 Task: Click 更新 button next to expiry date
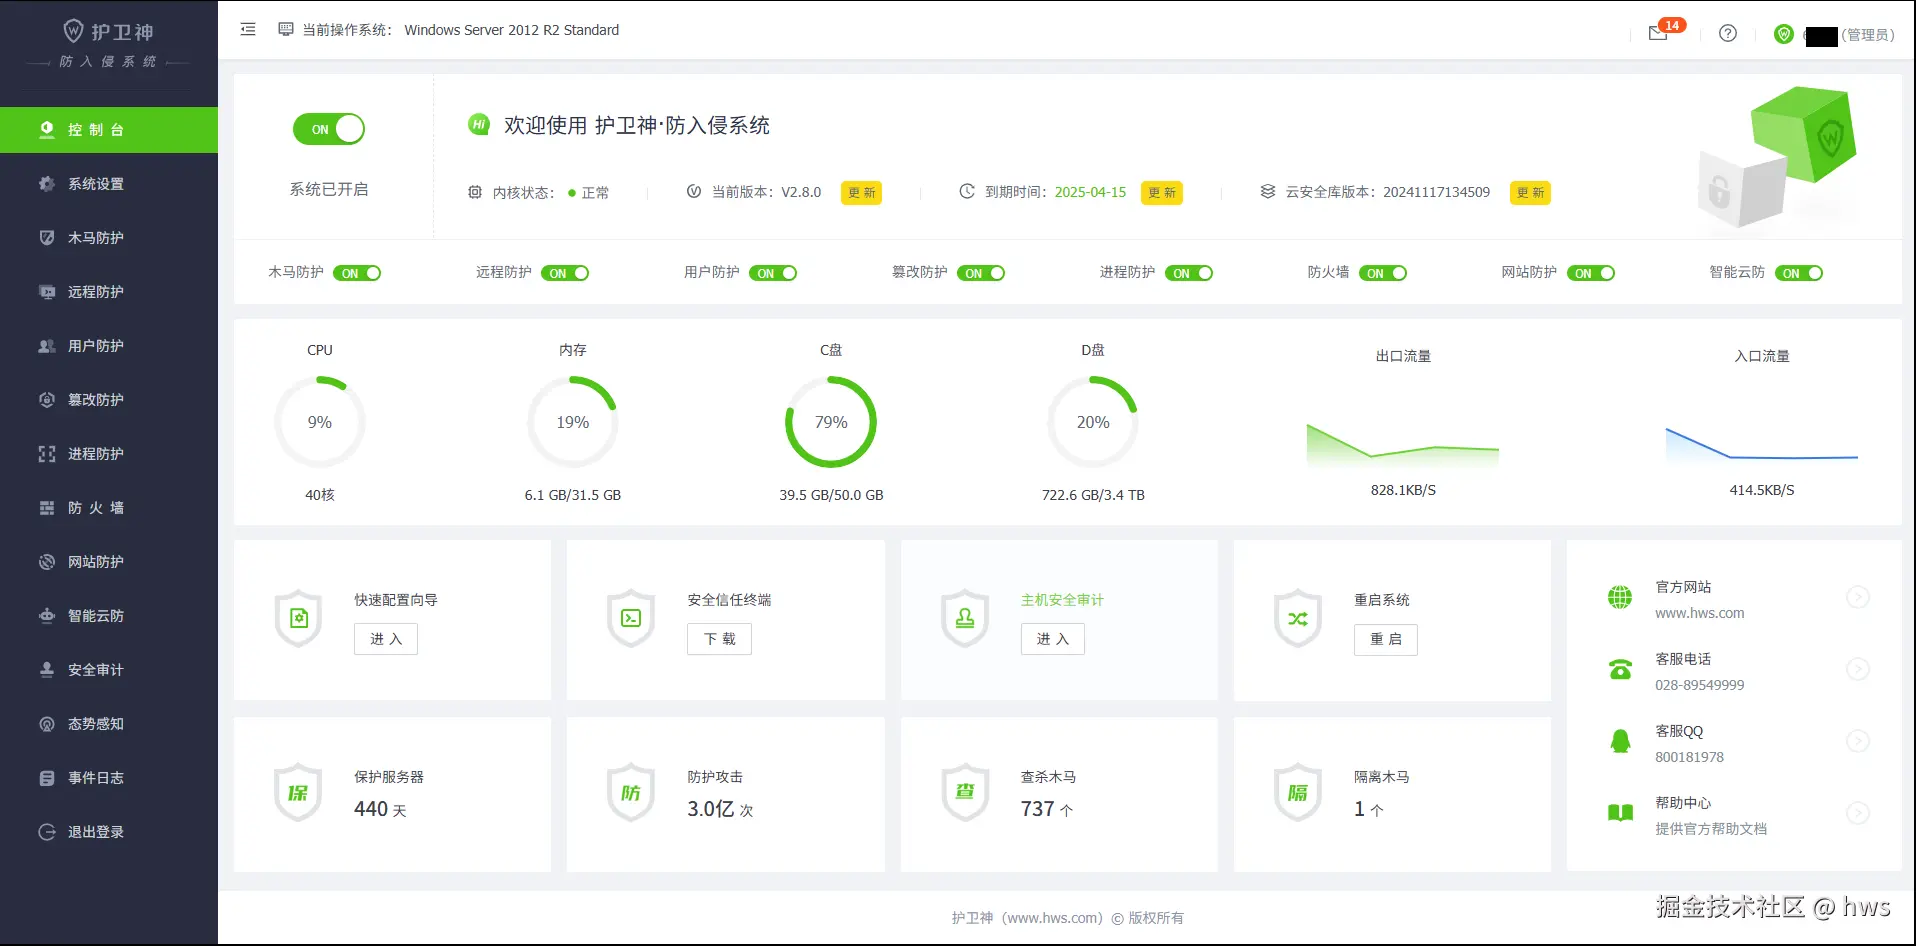point(1162,192)
